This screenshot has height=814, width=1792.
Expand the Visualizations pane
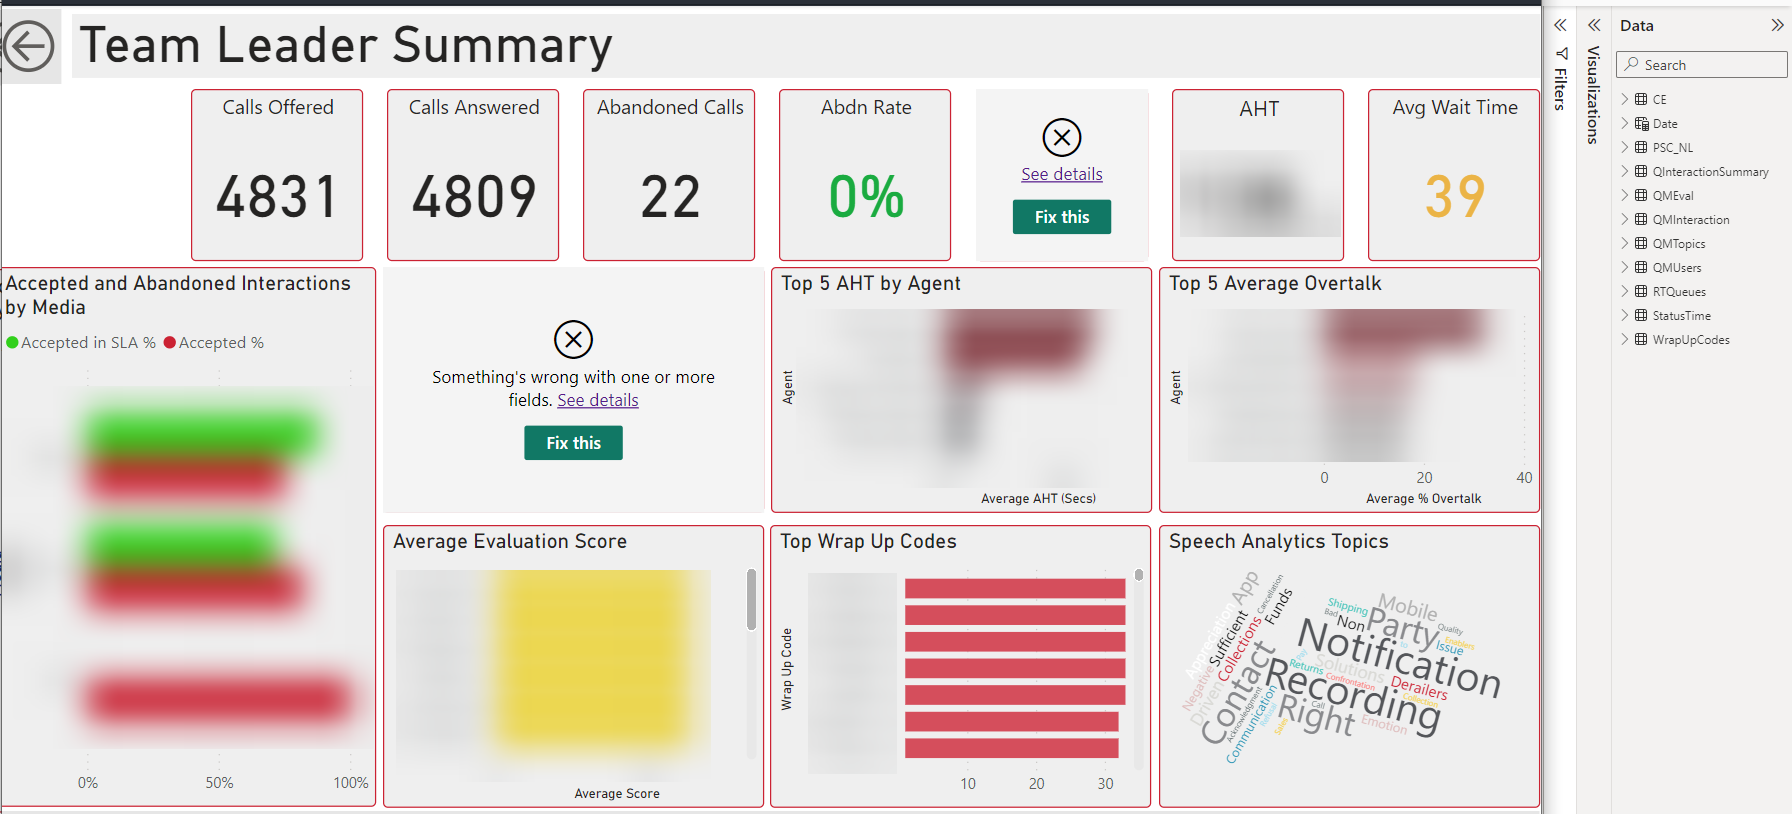1594,25
